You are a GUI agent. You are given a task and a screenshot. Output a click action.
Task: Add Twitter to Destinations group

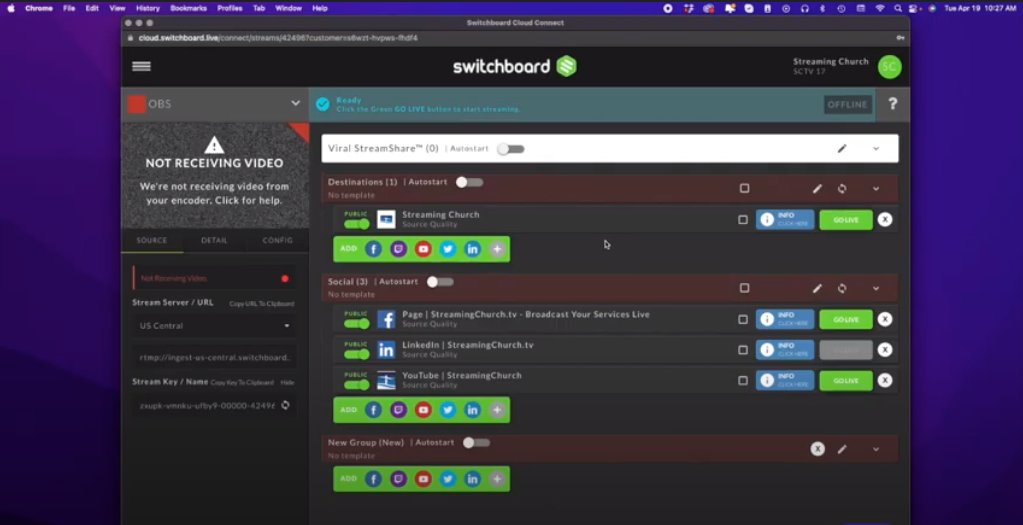click(x=448, y=249)
